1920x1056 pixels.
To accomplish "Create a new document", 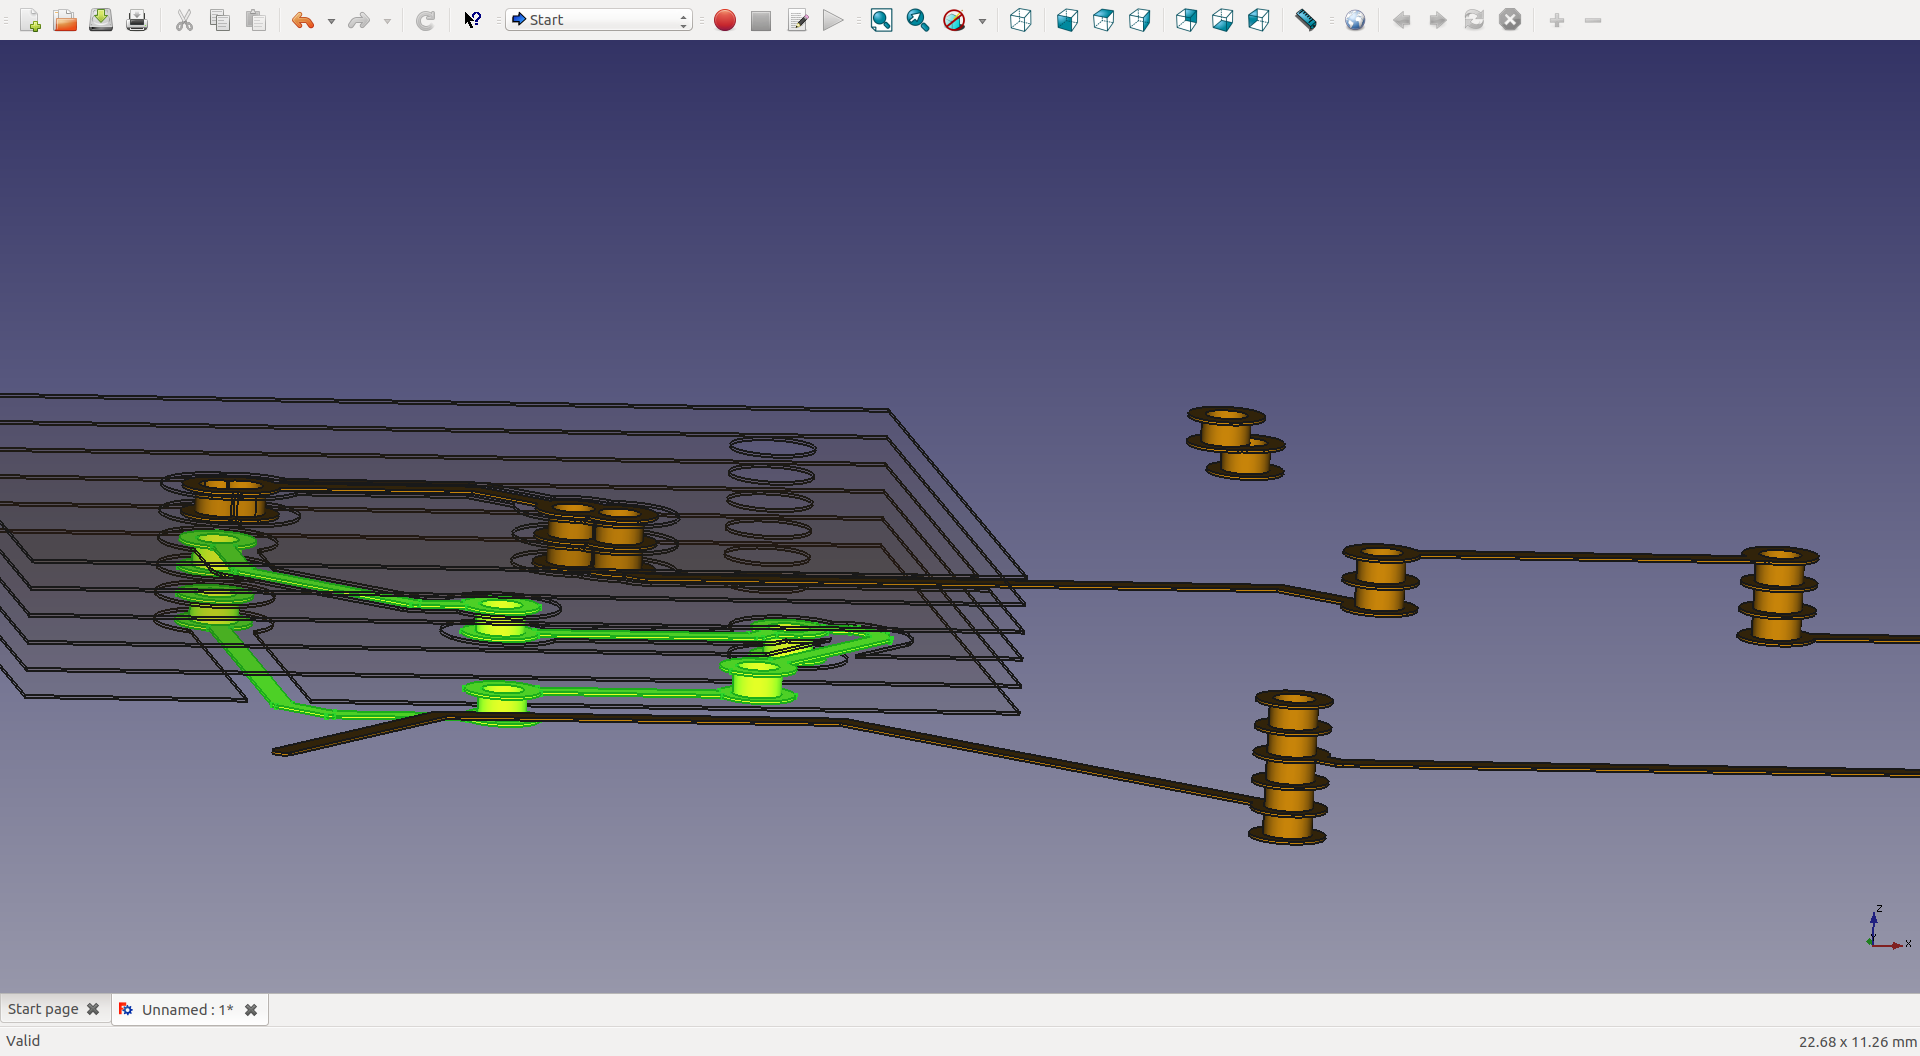I will click(x=30, y=20).
